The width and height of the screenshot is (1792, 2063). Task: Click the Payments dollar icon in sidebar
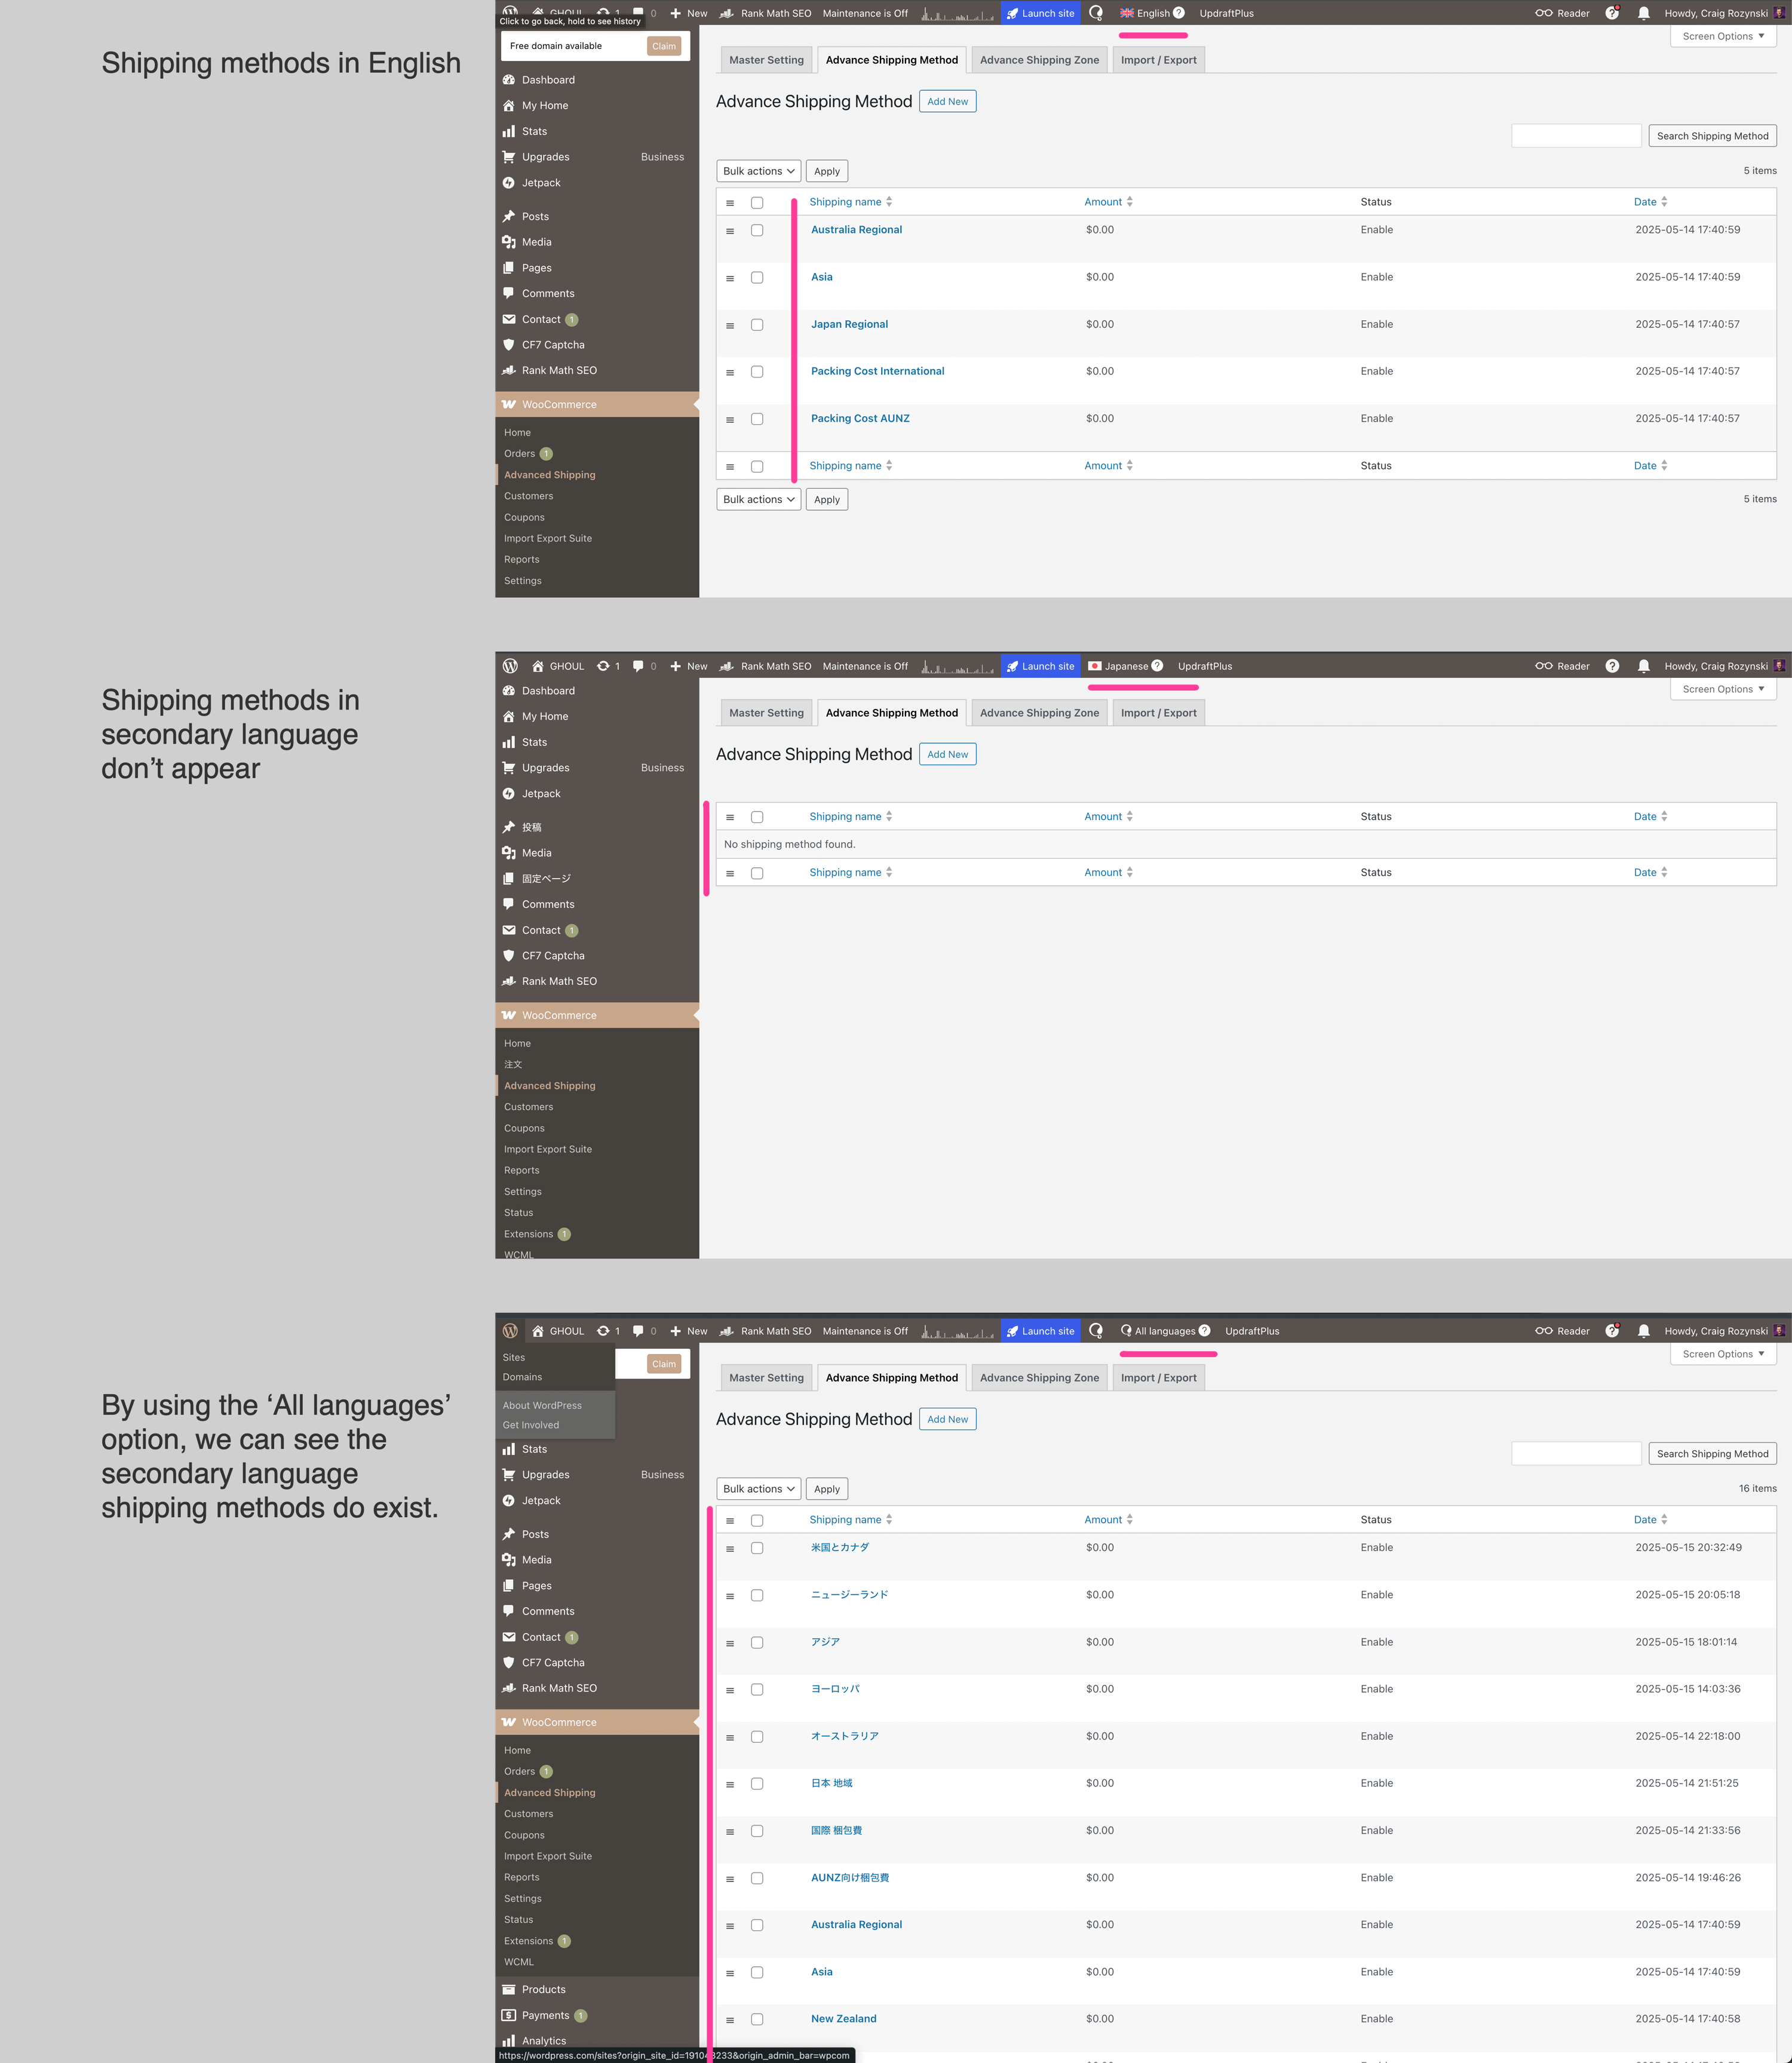tap(509, 2015)
